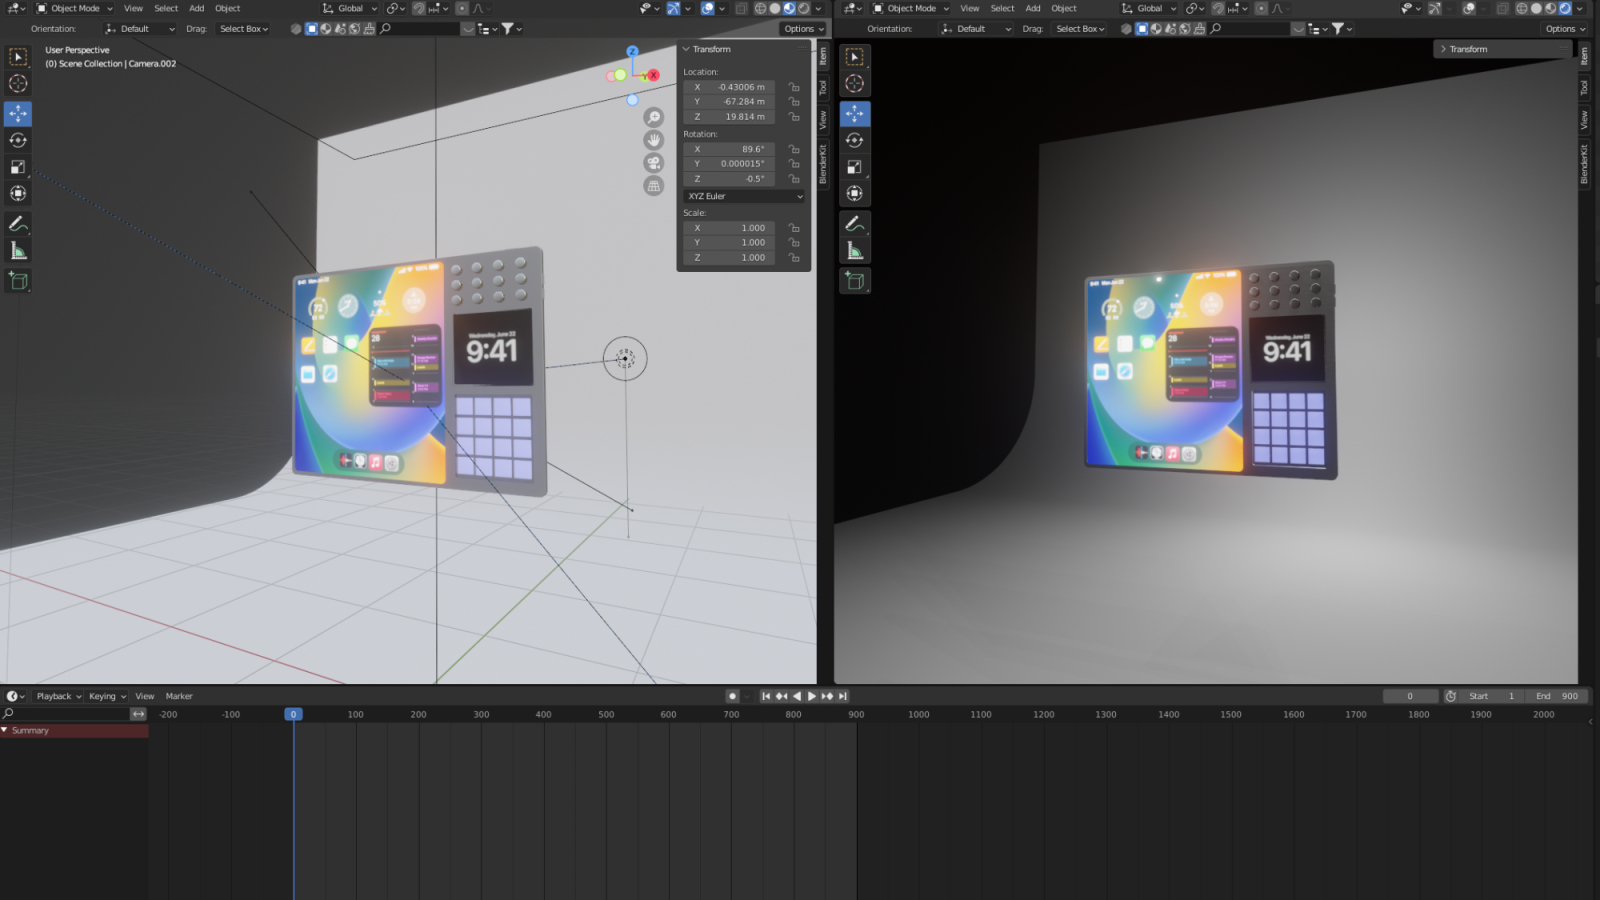Play animation forward in timeline

[811, 696]
